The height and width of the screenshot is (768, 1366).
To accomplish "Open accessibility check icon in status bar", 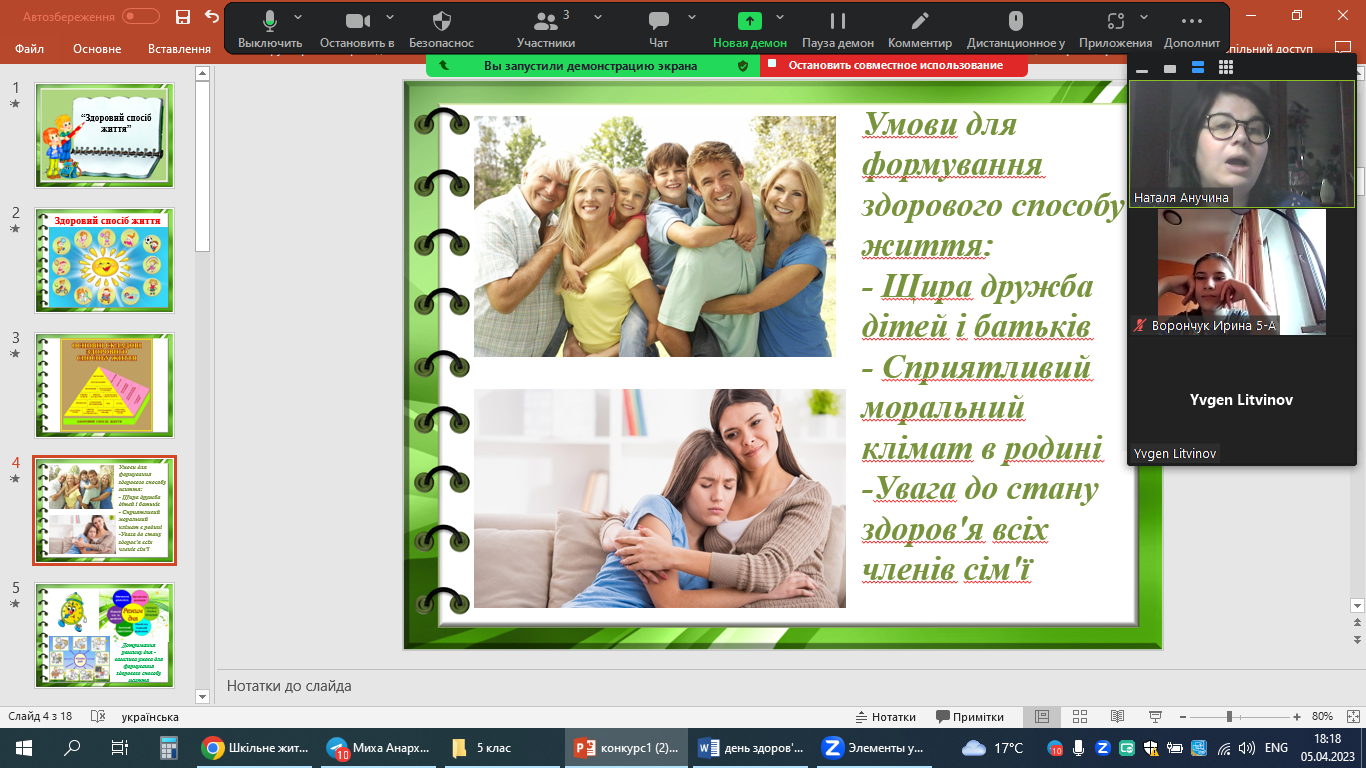I will tap(98, 716).
